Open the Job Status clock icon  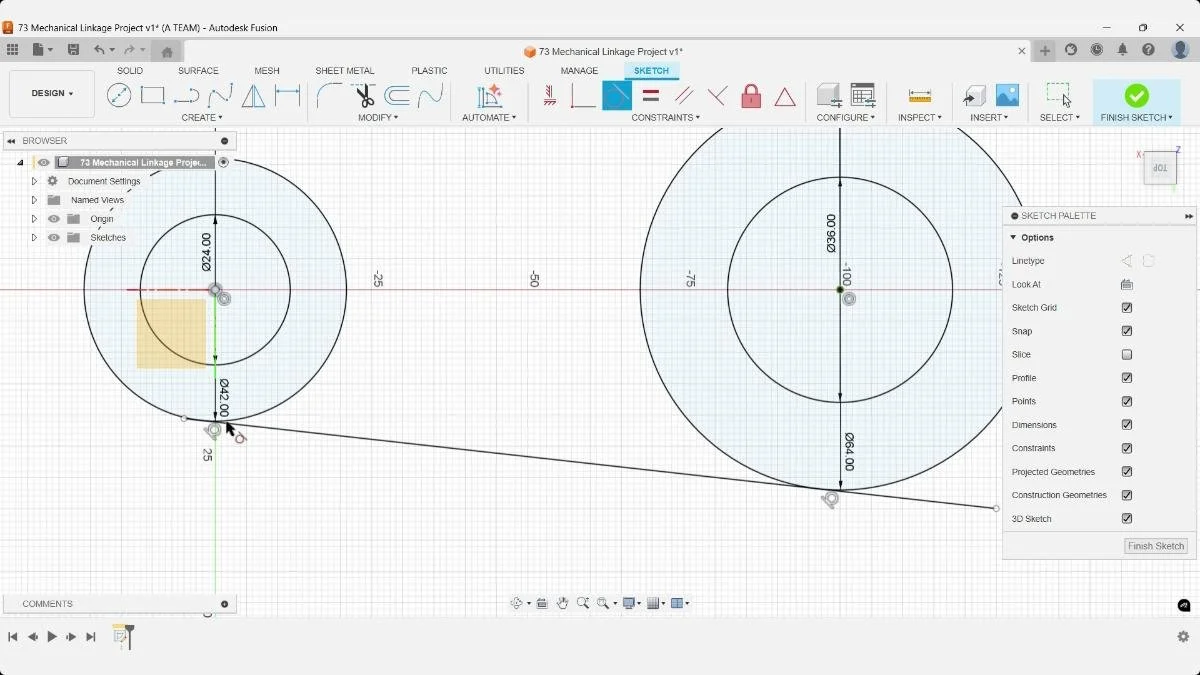point(1097,50)
